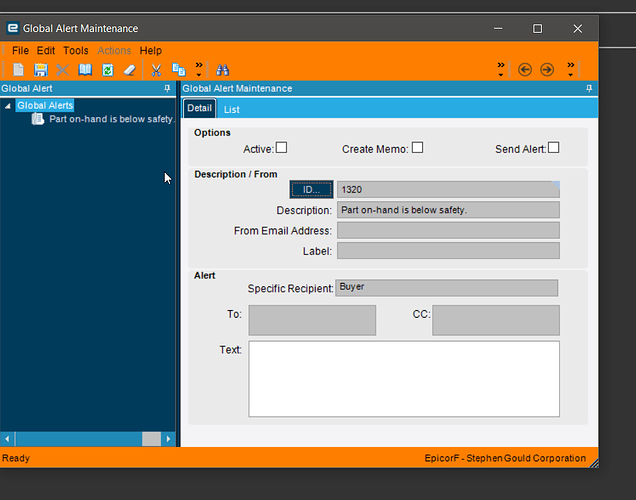The width and height of the screenshot is (636, 500).
Task: Click the right scroll arrow of tree panel
Action: pos(168,439)
